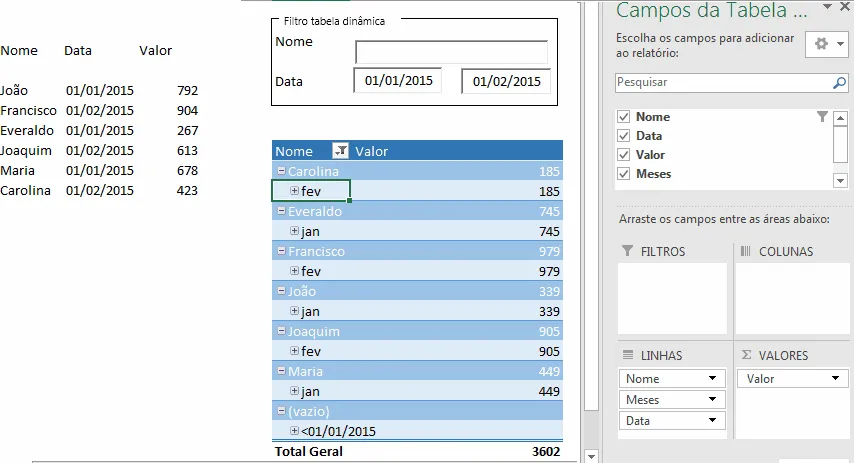854x463 pixels.
Task: Click the end date box 01/02/2015
Action: click(506, 81)
